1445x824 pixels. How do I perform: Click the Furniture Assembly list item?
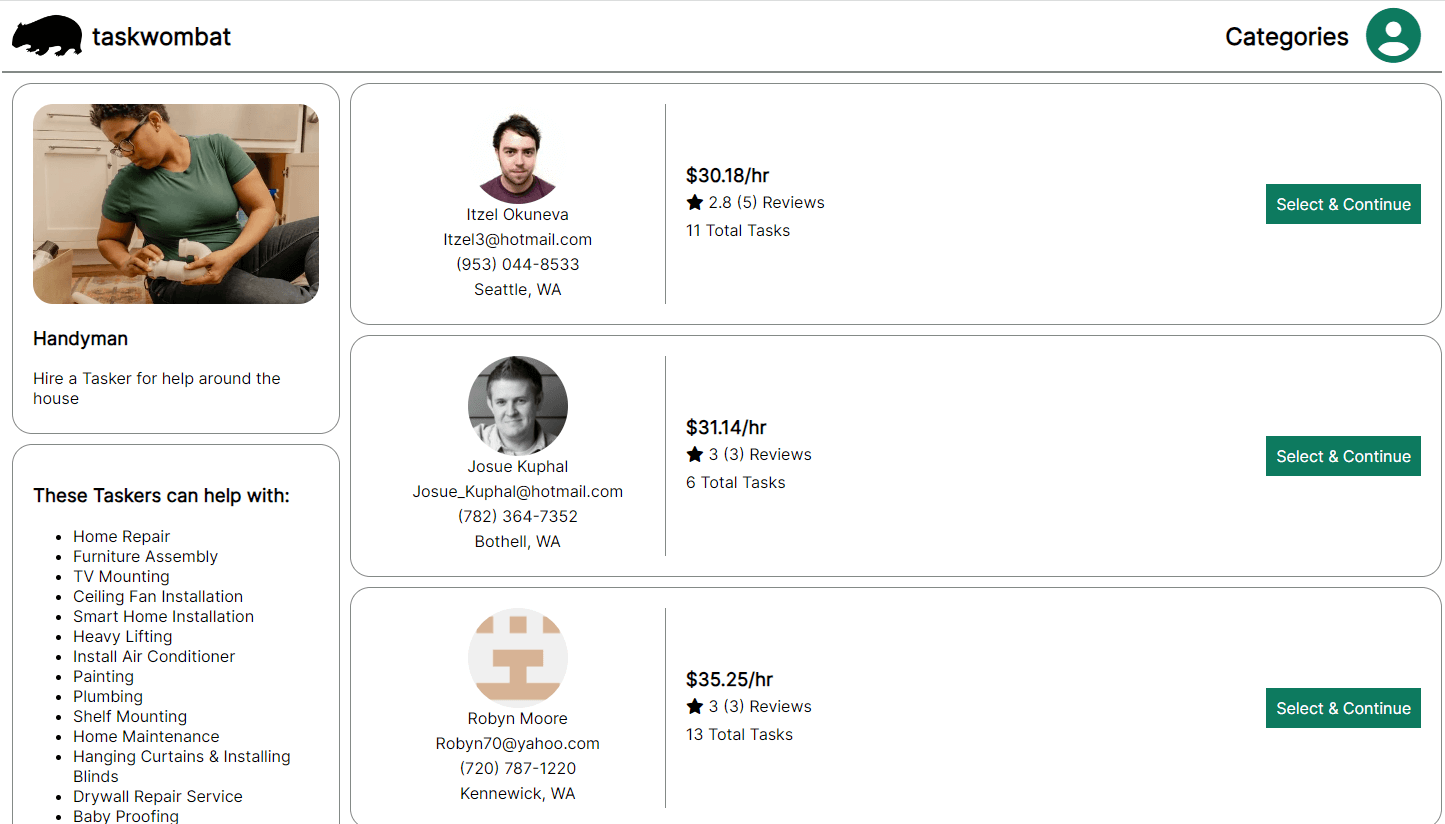pos(145,557)
